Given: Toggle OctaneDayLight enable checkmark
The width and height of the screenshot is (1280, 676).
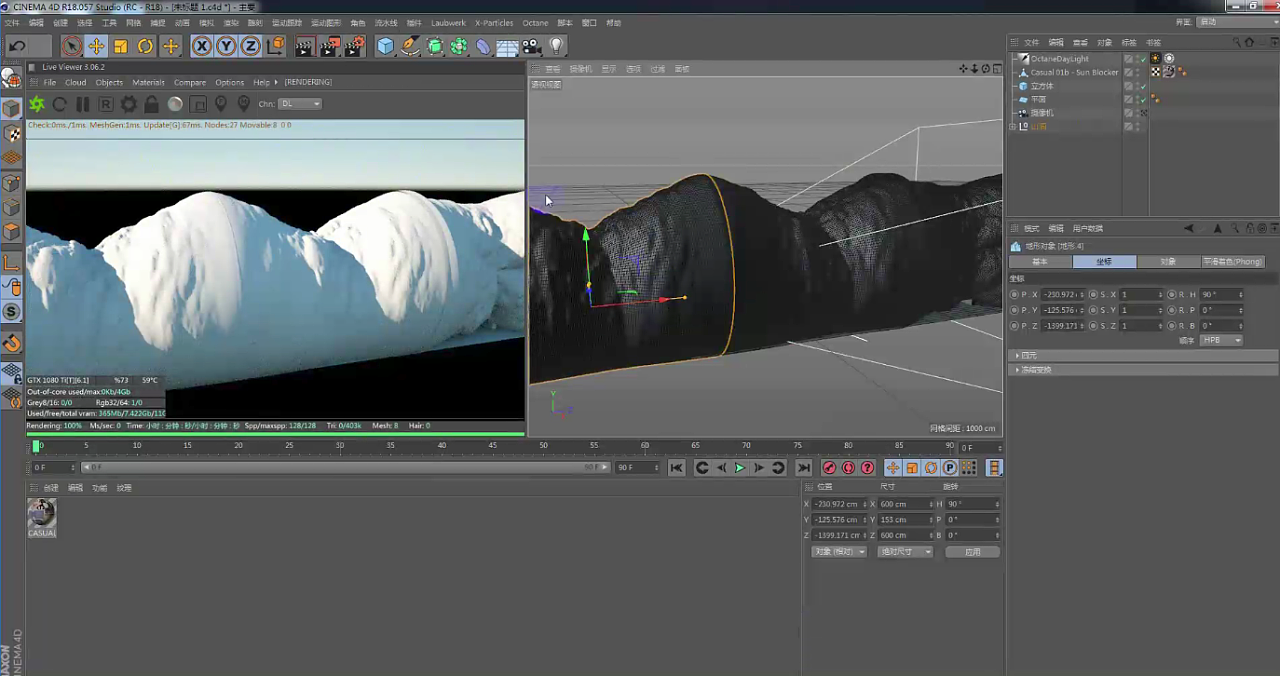Looking at the screenshot, I should click(1143, 59).
